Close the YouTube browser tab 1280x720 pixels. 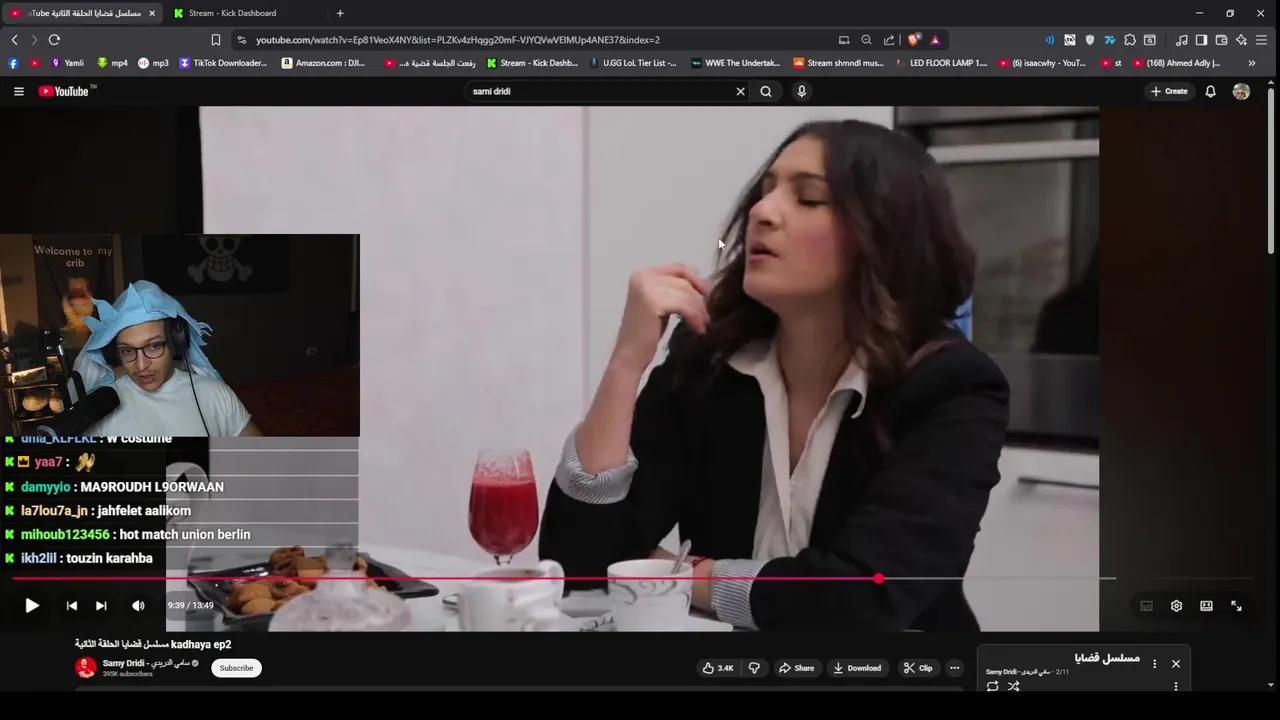click(x=152, y=13)
